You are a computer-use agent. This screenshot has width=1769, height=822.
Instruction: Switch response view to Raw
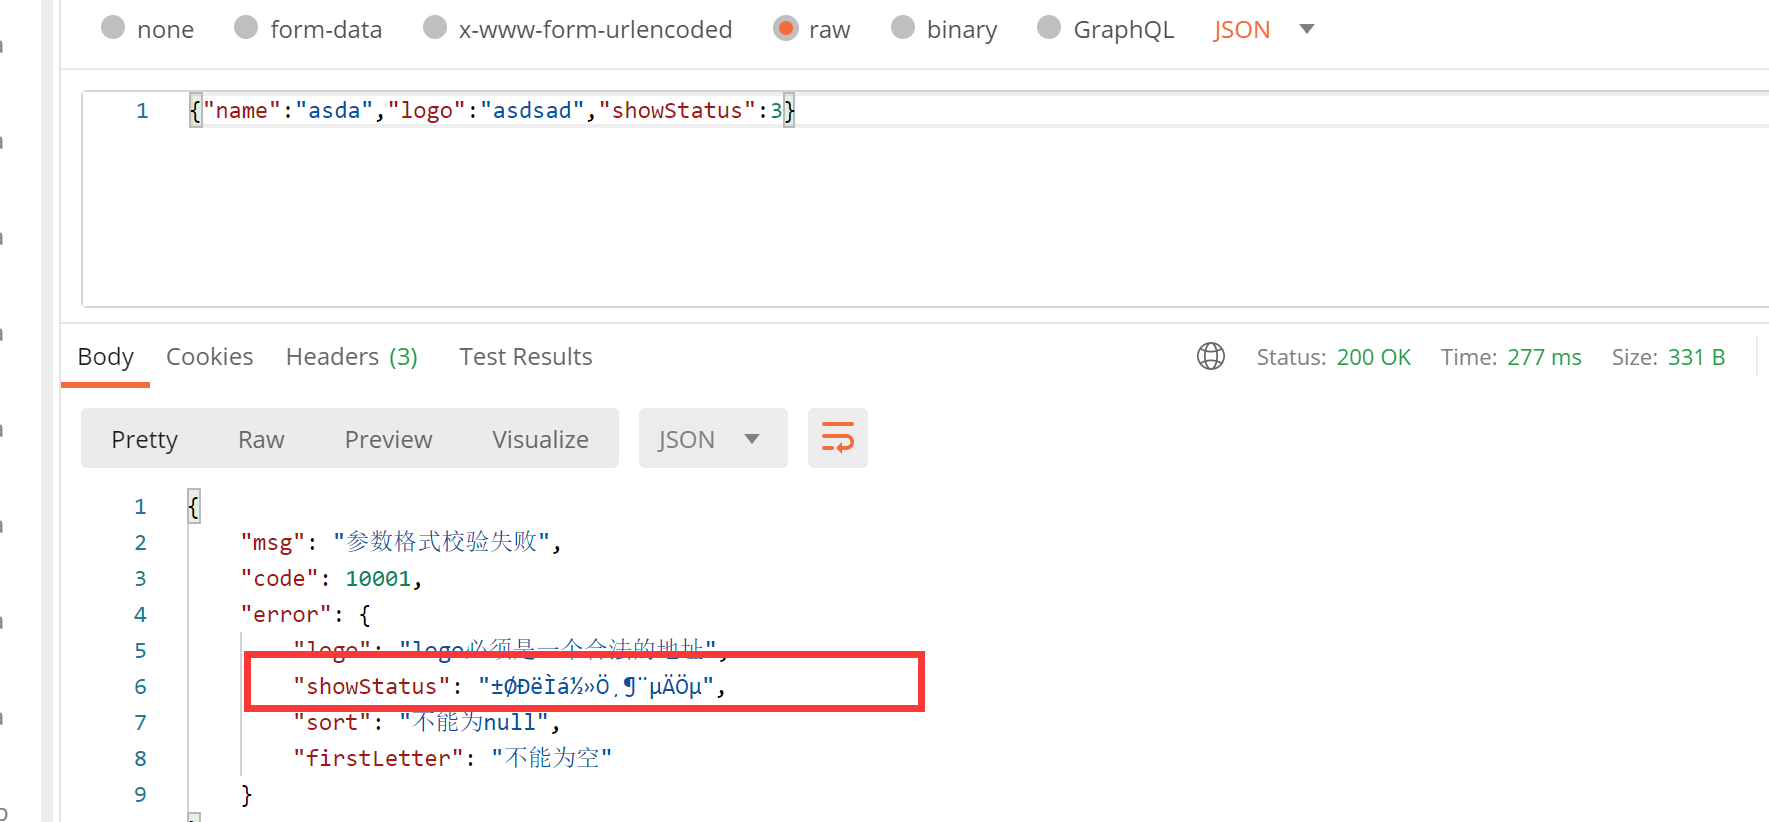pos(261,439)
